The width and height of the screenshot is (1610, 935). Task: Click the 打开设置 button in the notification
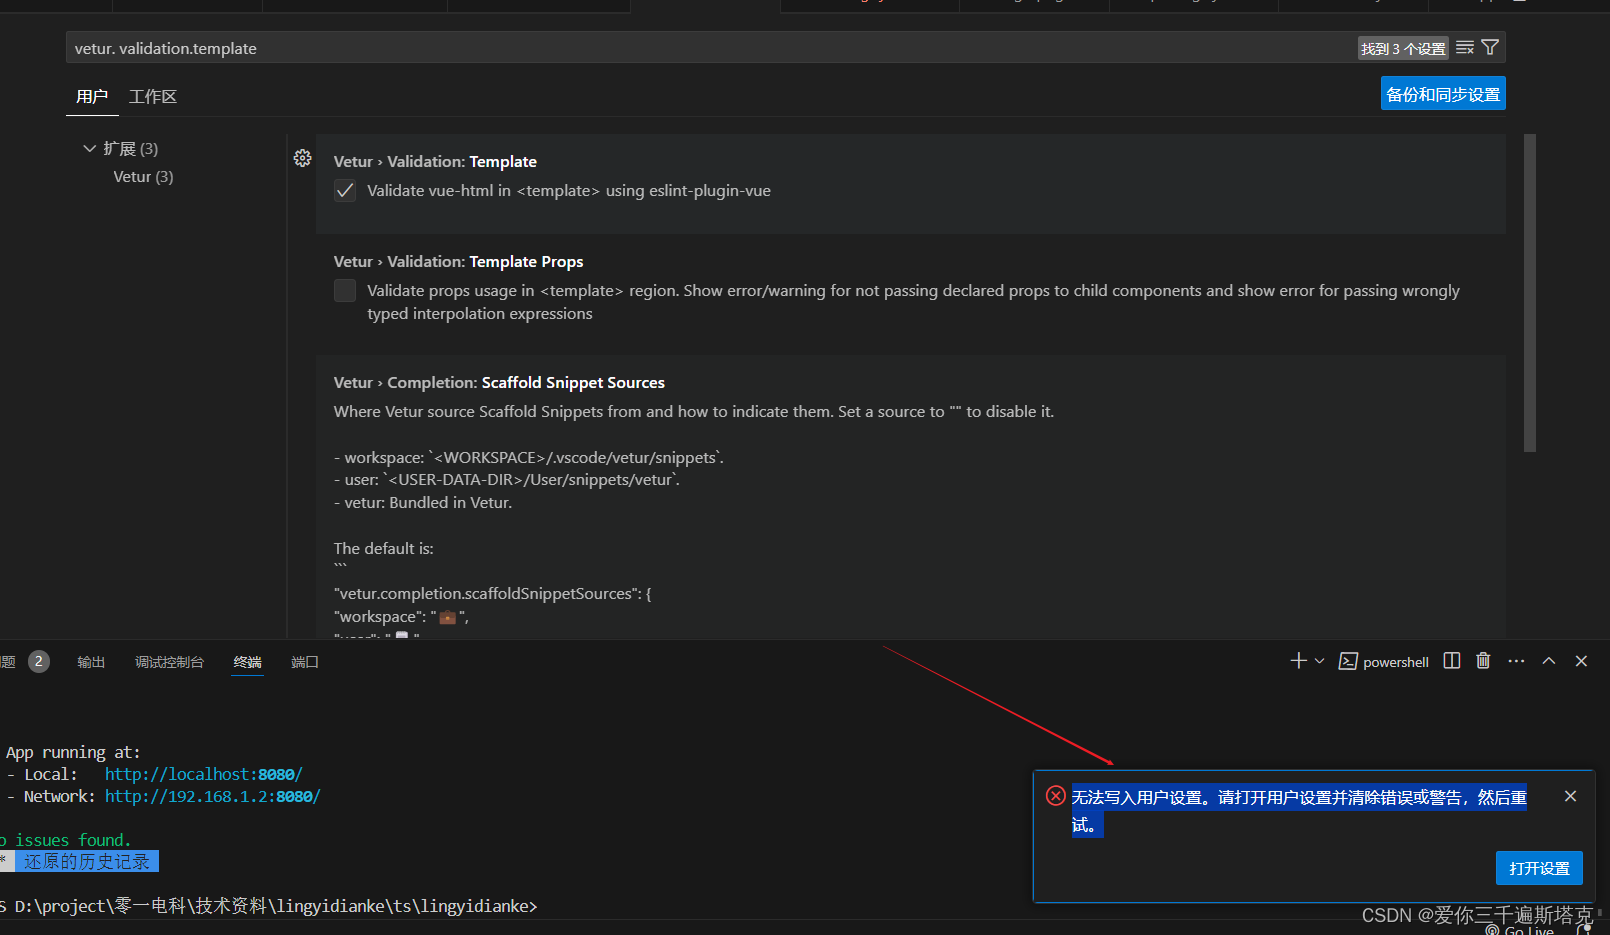click(x=1539, y=868)
